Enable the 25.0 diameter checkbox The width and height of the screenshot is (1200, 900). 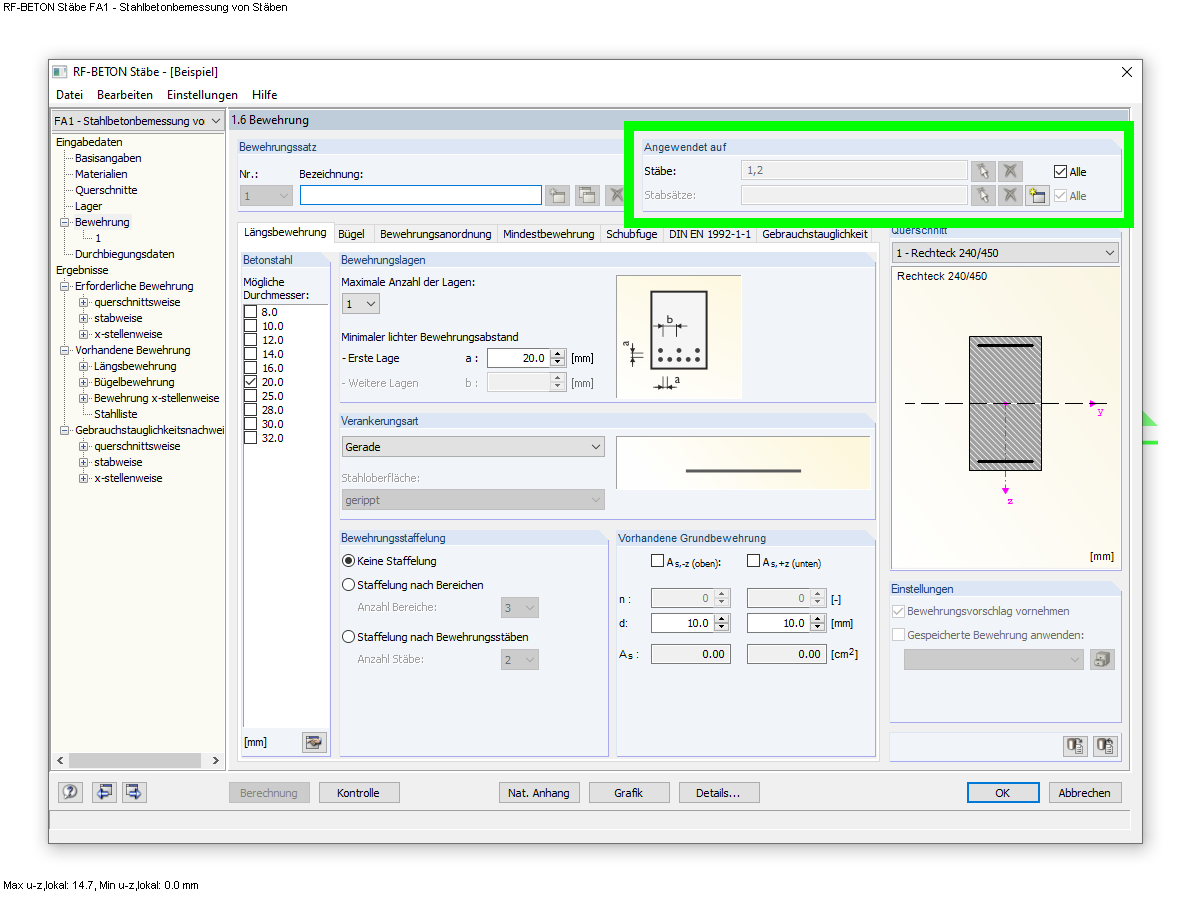click(x=250, y=396)
